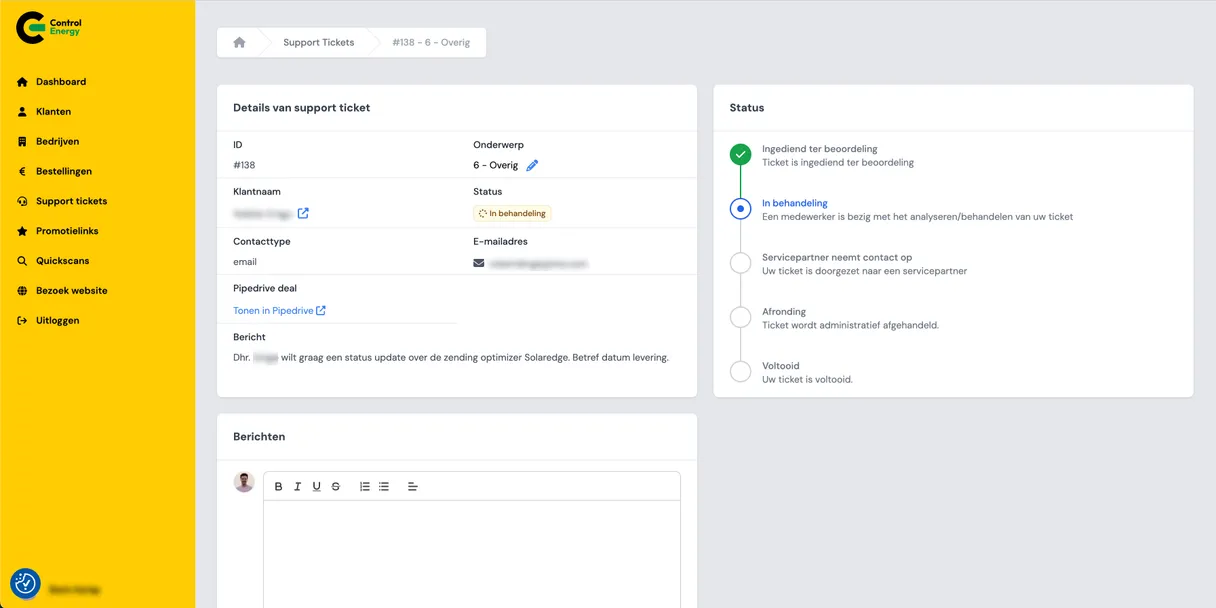
Task: Insert a numbered list in the editor
Action: 364,487
